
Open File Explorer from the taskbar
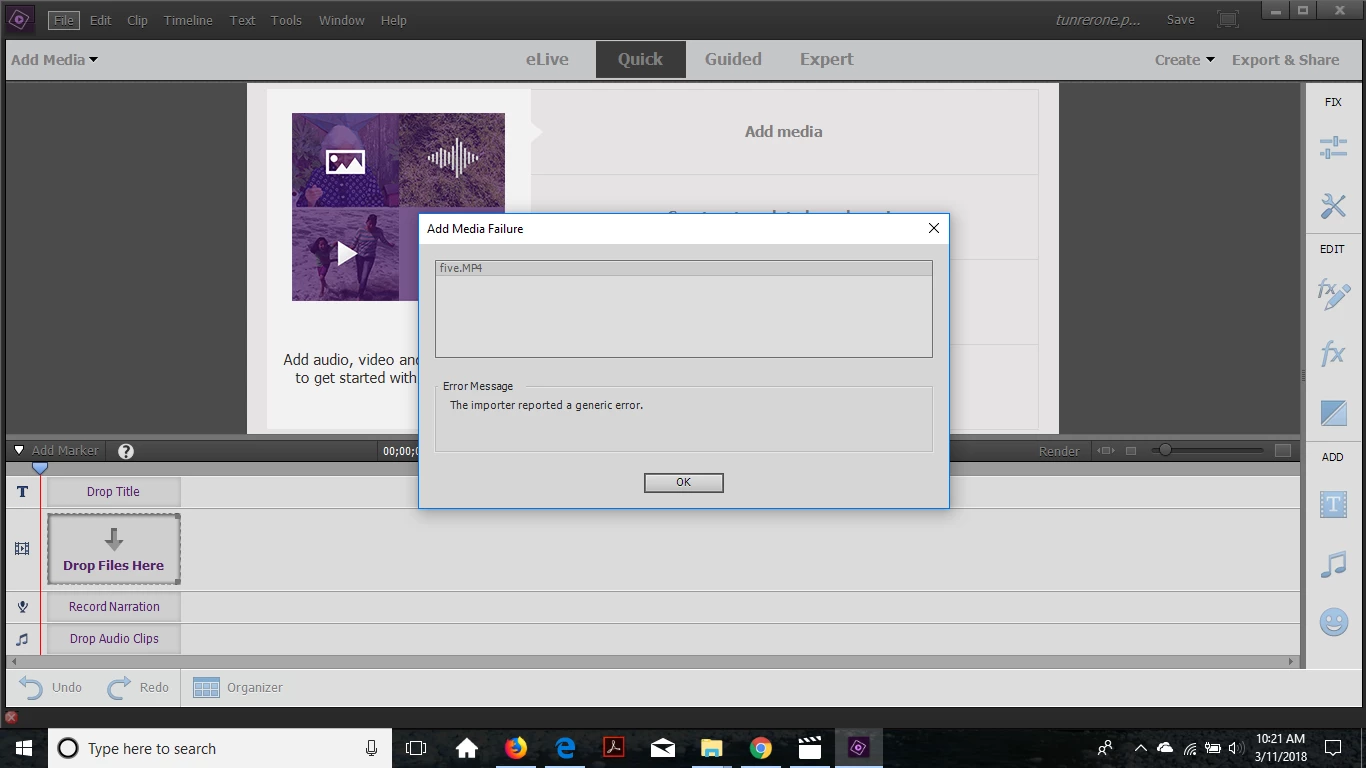pyautogui.click(x=711, y=748)
